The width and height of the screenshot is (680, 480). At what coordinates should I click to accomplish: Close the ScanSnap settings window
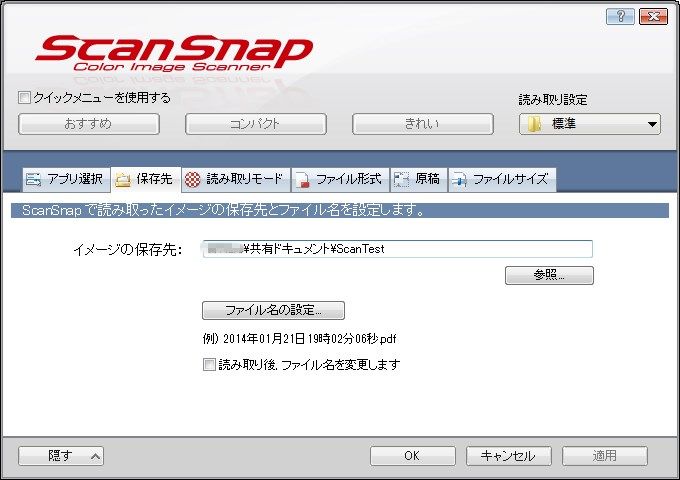point(653,16)
